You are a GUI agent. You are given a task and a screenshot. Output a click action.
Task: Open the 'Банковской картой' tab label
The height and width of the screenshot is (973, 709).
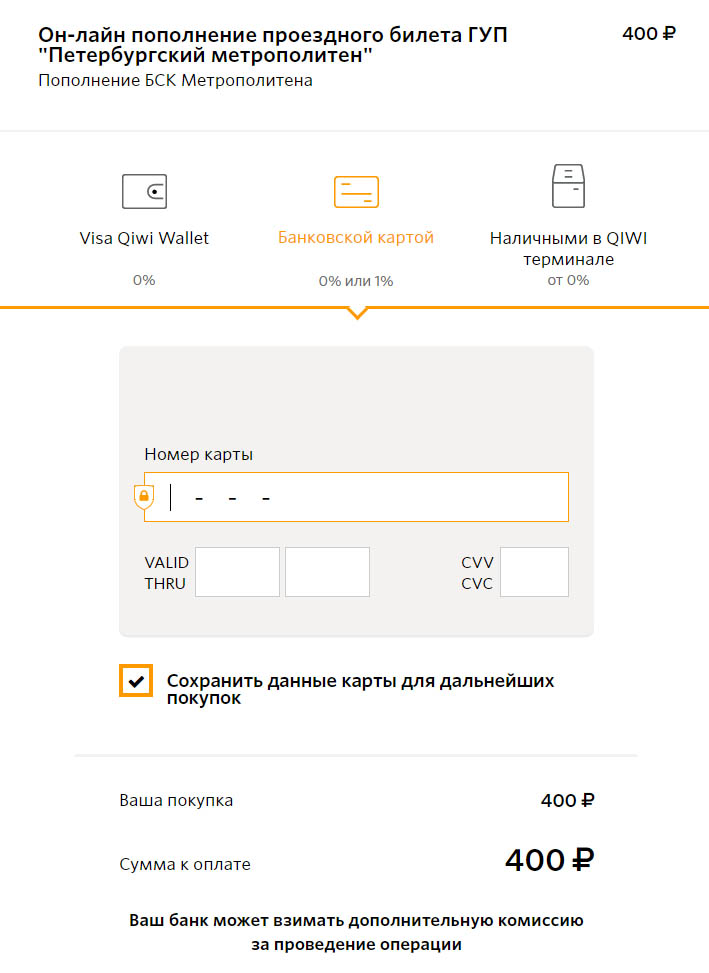pos(356,238)
